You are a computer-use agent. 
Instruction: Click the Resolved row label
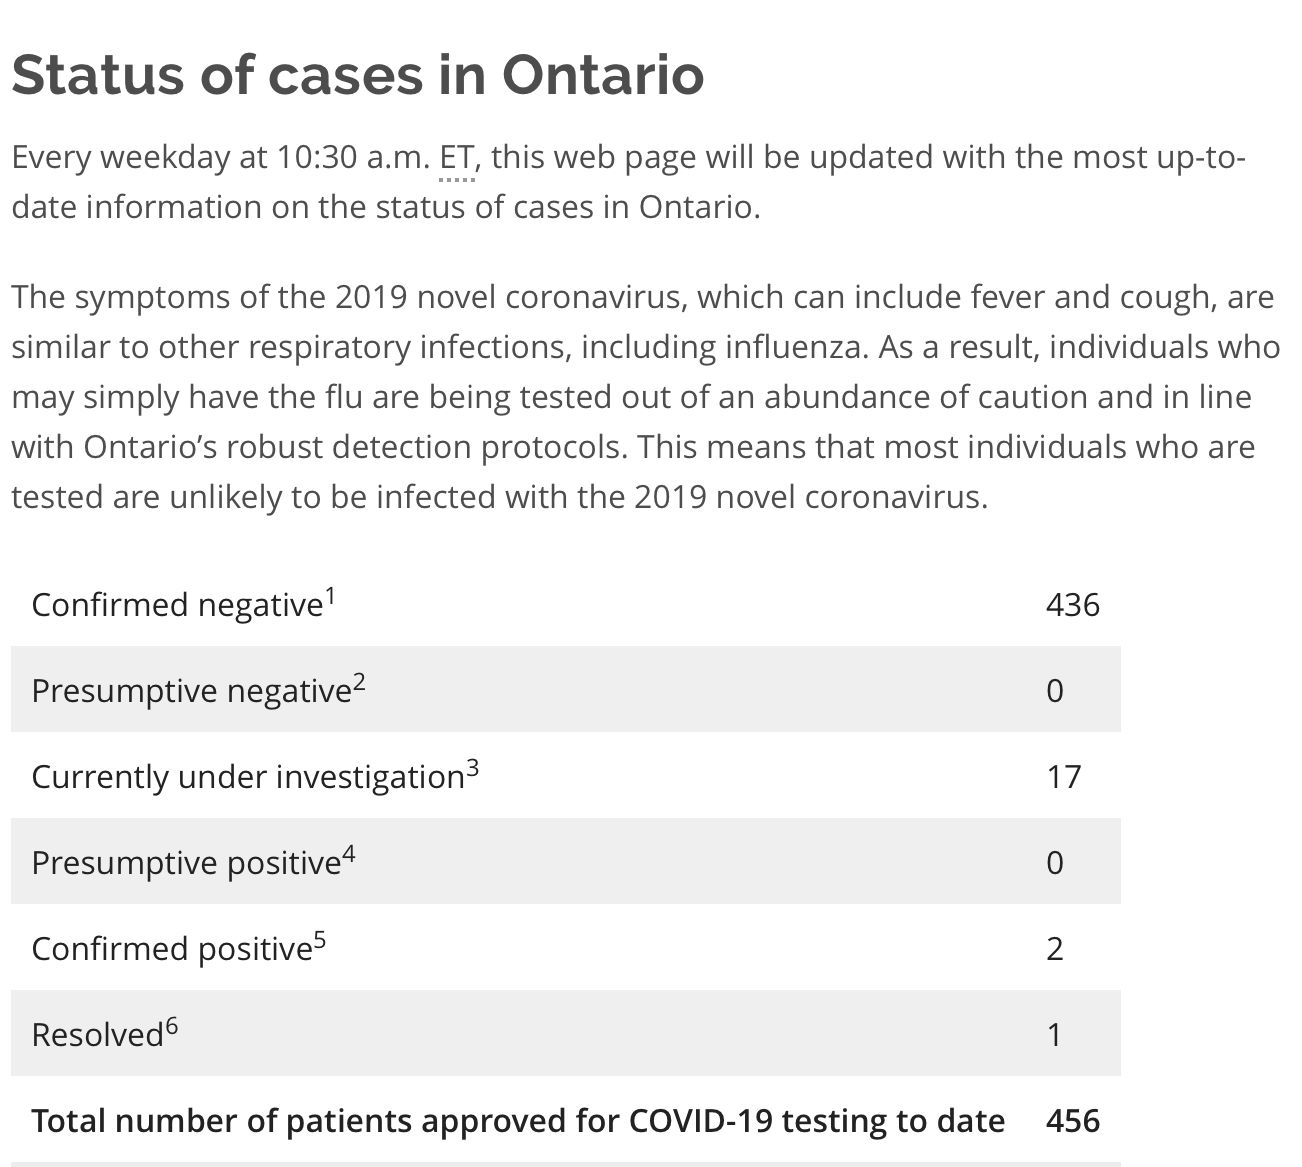click(x=97, y=1035)
